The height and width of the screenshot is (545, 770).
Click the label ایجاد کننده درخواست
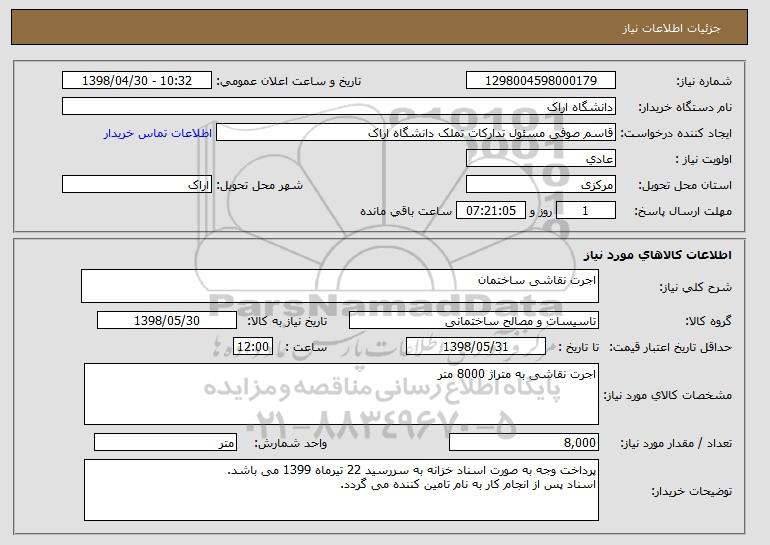point(676,134)
